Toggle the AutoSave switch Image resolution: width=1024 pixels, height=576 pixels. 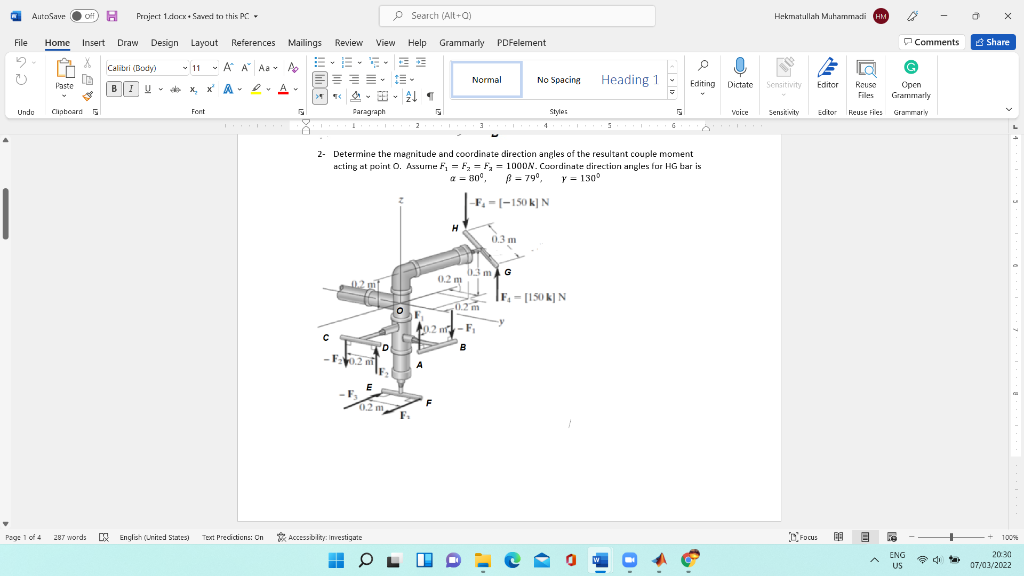click(x=82, y=16)
